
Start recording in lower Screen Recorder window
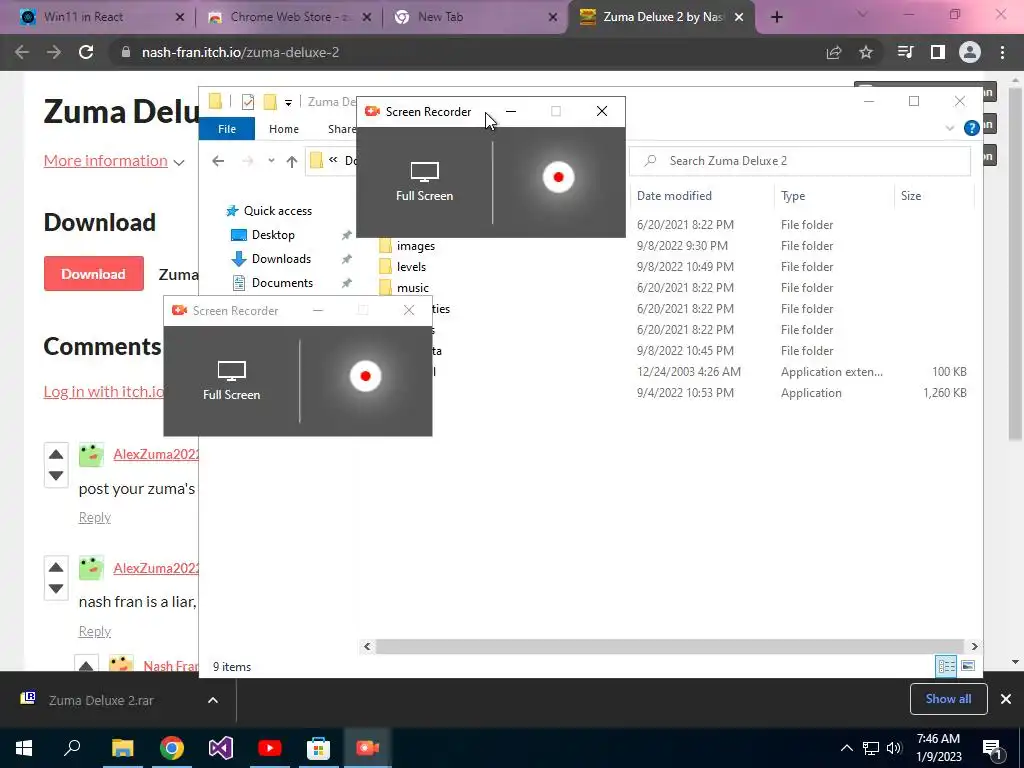pyautogui.click(x=365, y=376)
